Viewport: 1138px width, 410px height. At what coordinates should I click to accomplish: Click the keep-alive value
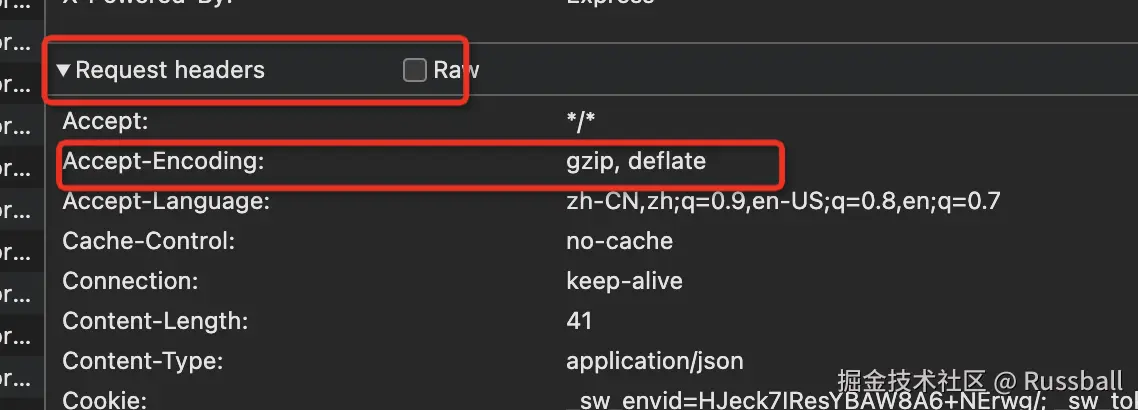tap(624, 281)
